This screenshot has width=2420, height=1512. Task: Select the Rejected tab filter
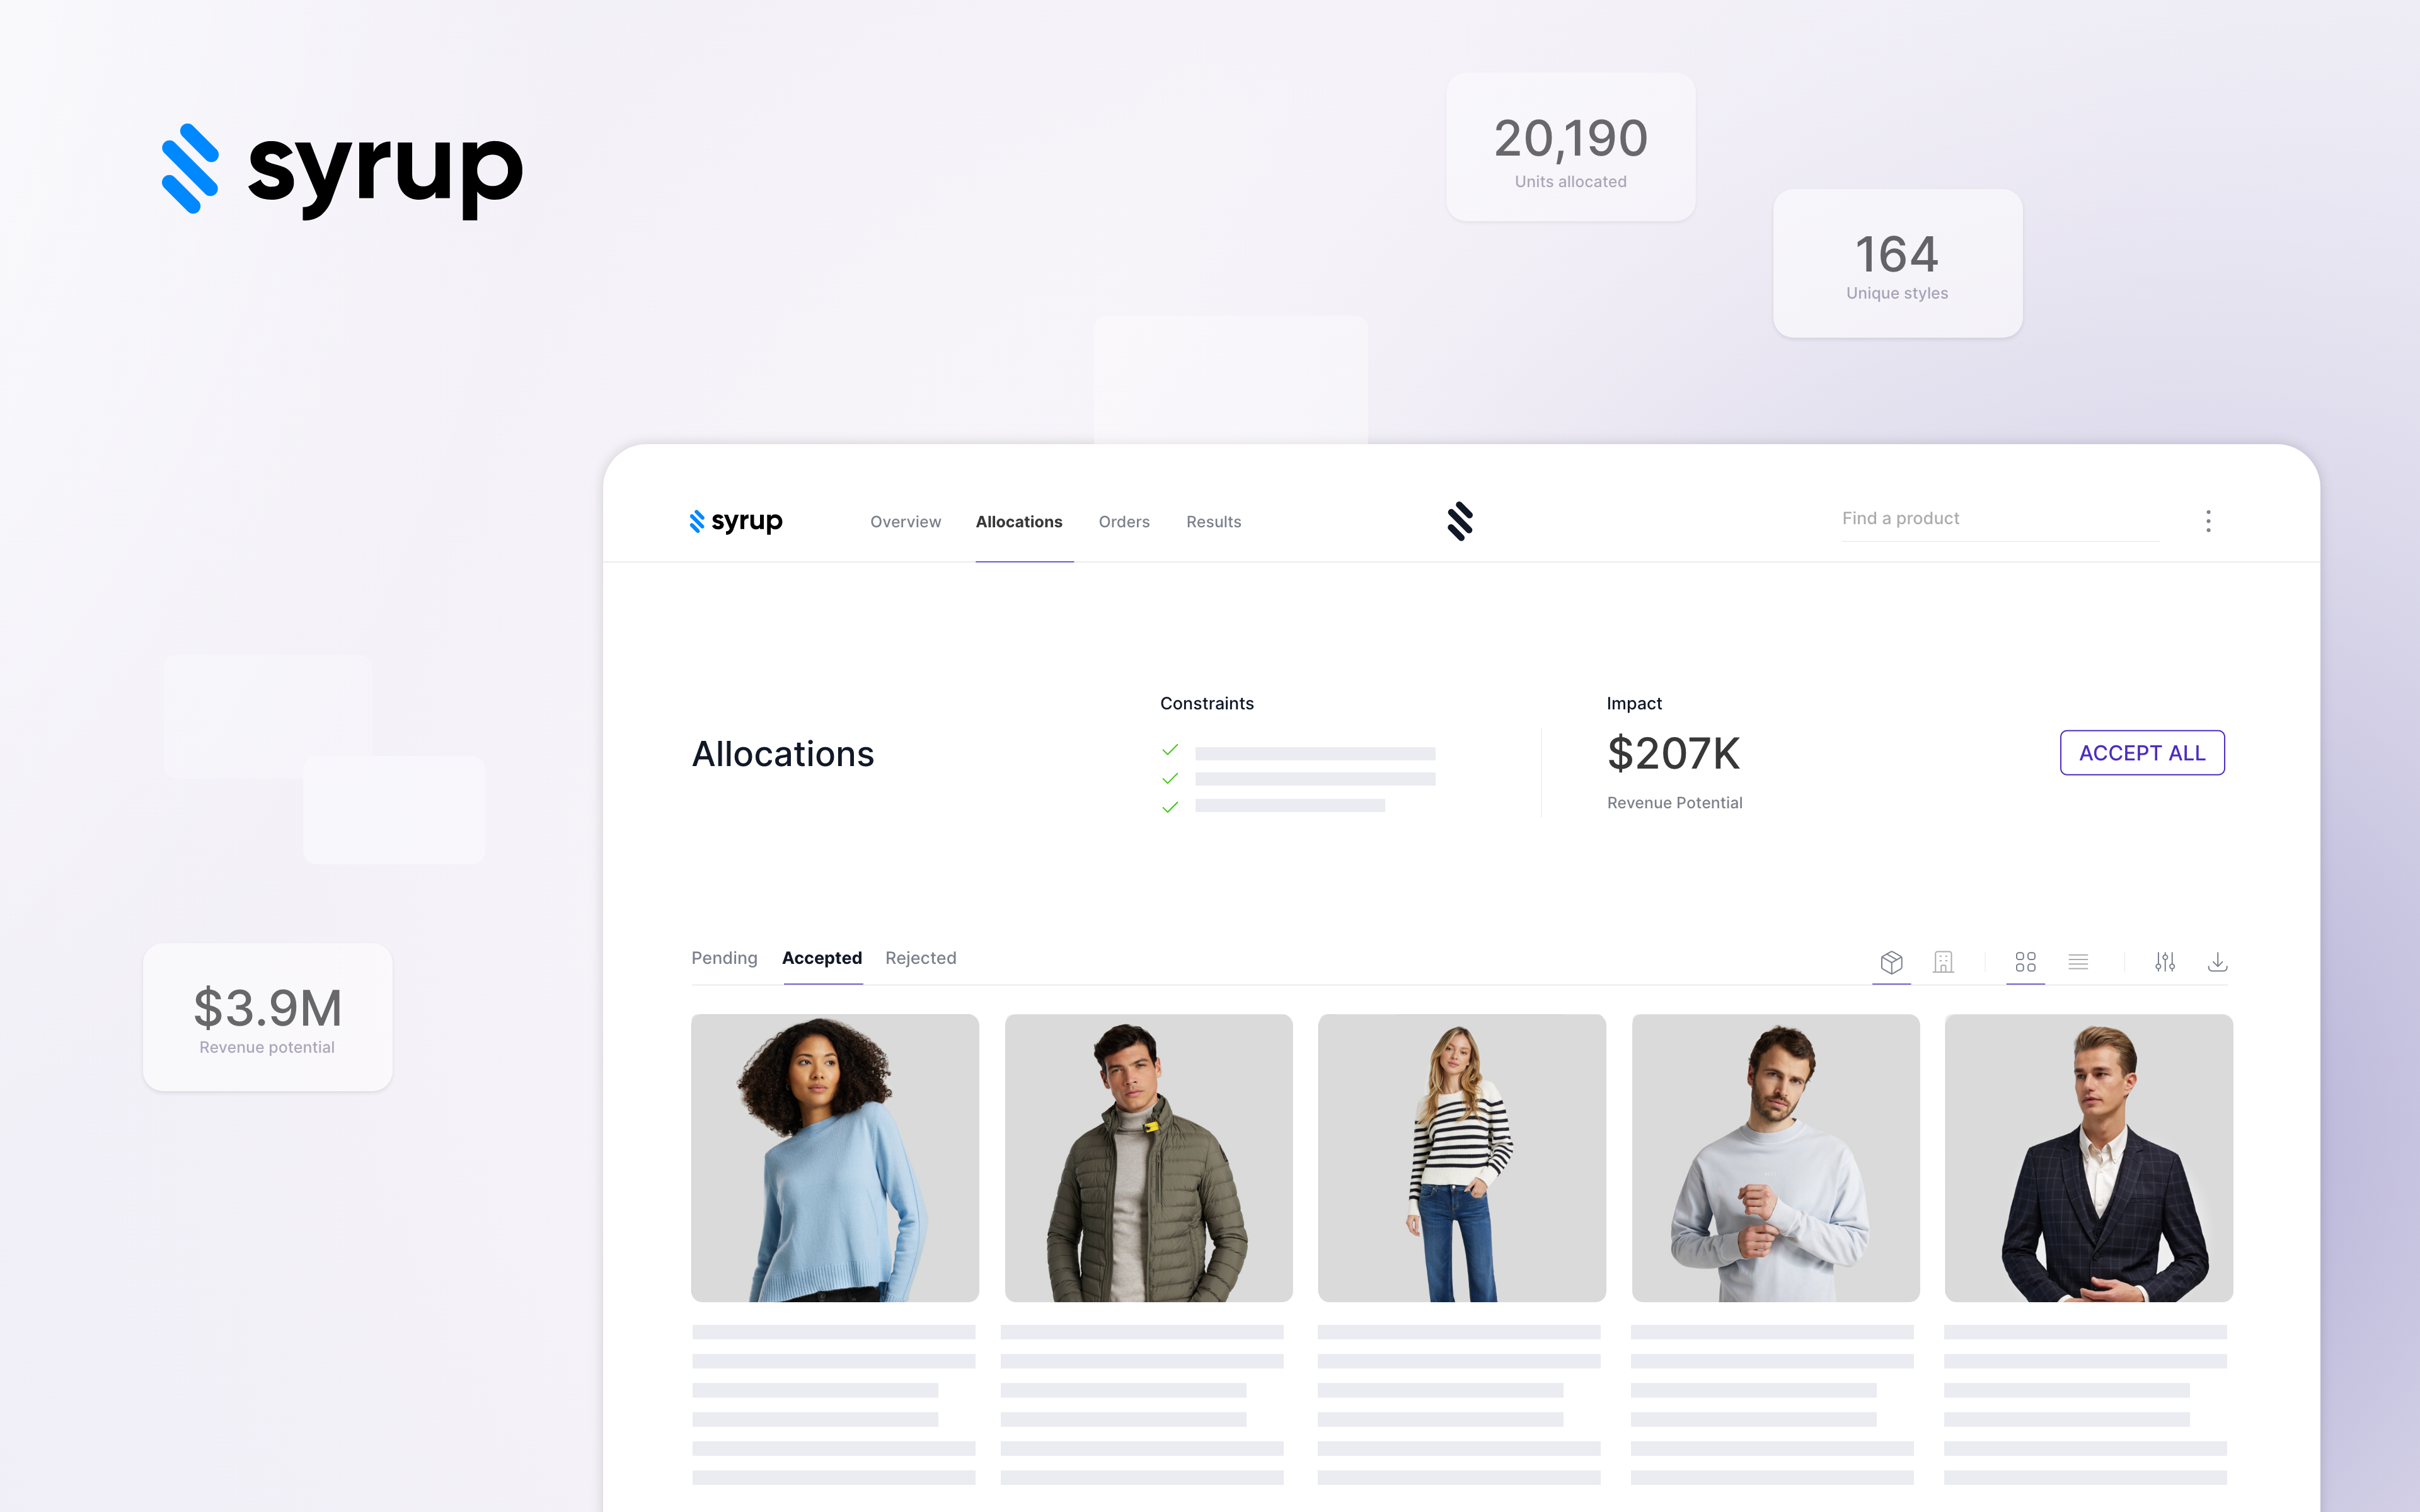[921, 956]
